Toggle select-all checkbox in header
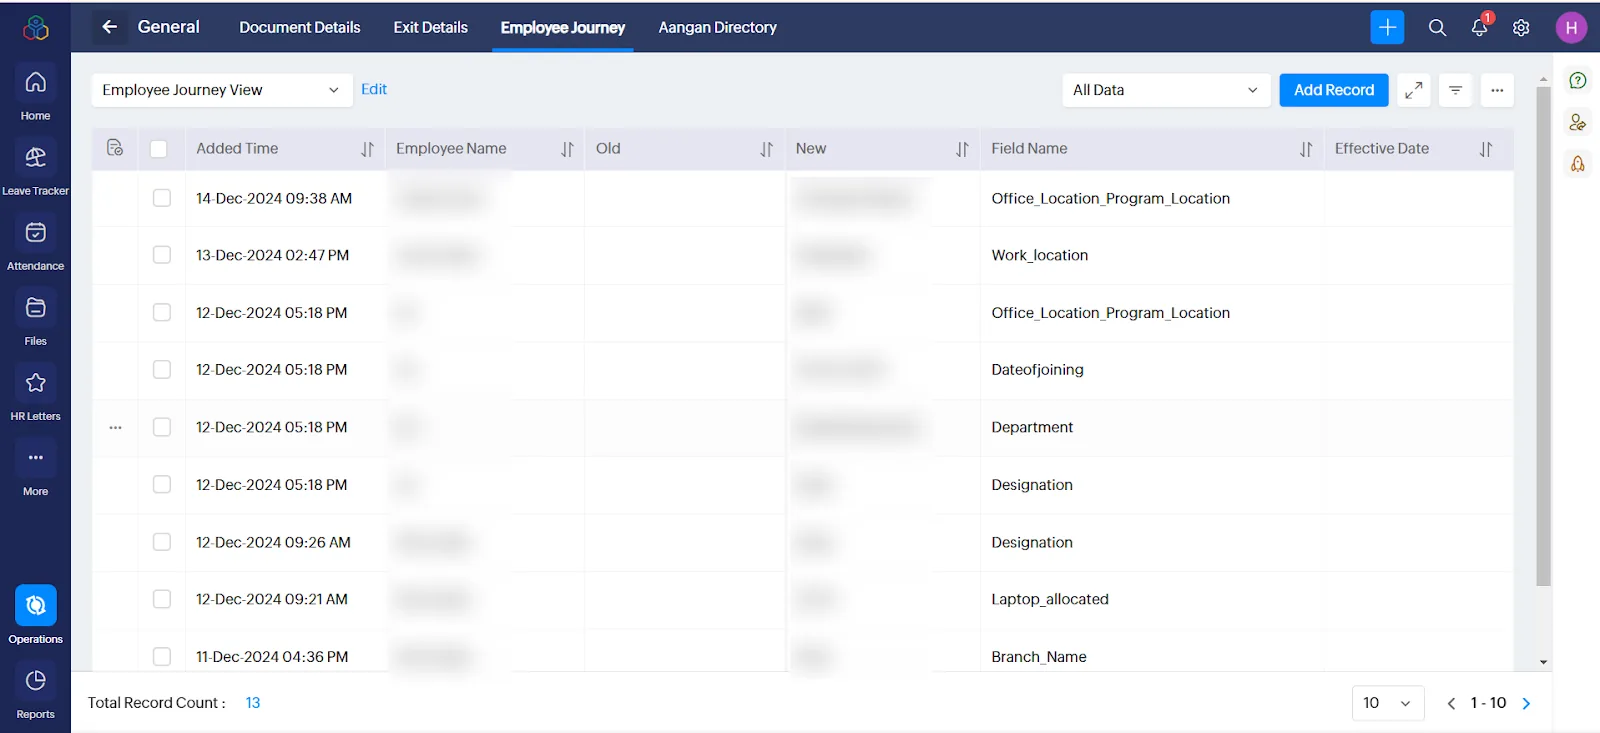 tap(158, 149)
